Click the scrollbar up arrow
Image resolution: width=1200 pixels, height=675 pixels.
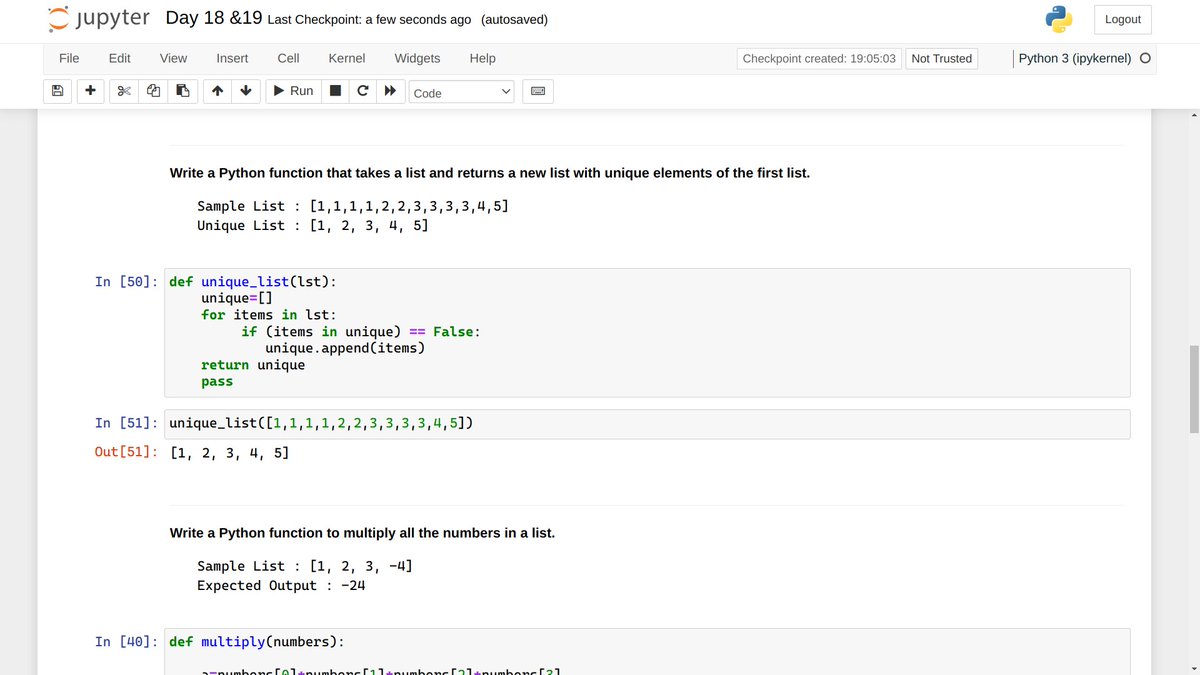pyautogui.click(x=1193, y=115)
